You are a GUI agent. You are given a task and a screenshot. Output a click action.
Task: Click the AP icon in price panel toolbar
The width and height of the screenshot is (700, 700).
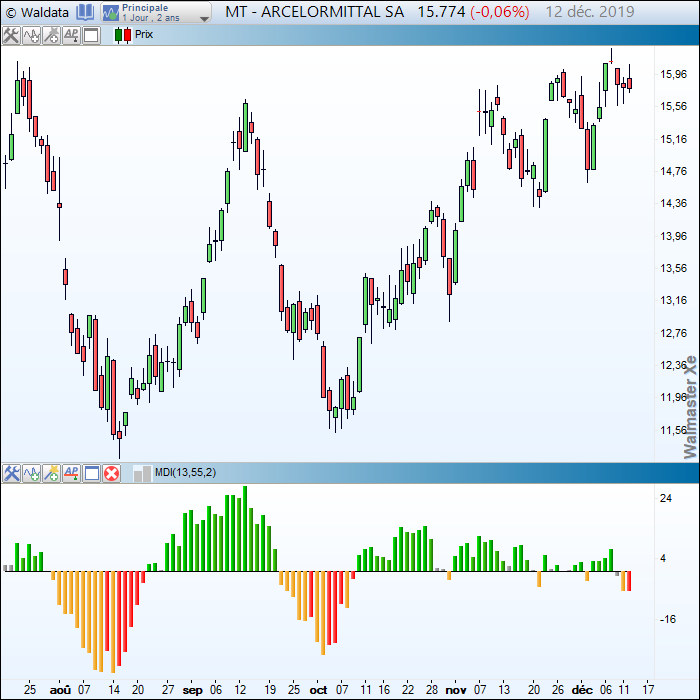pos(71,35)
